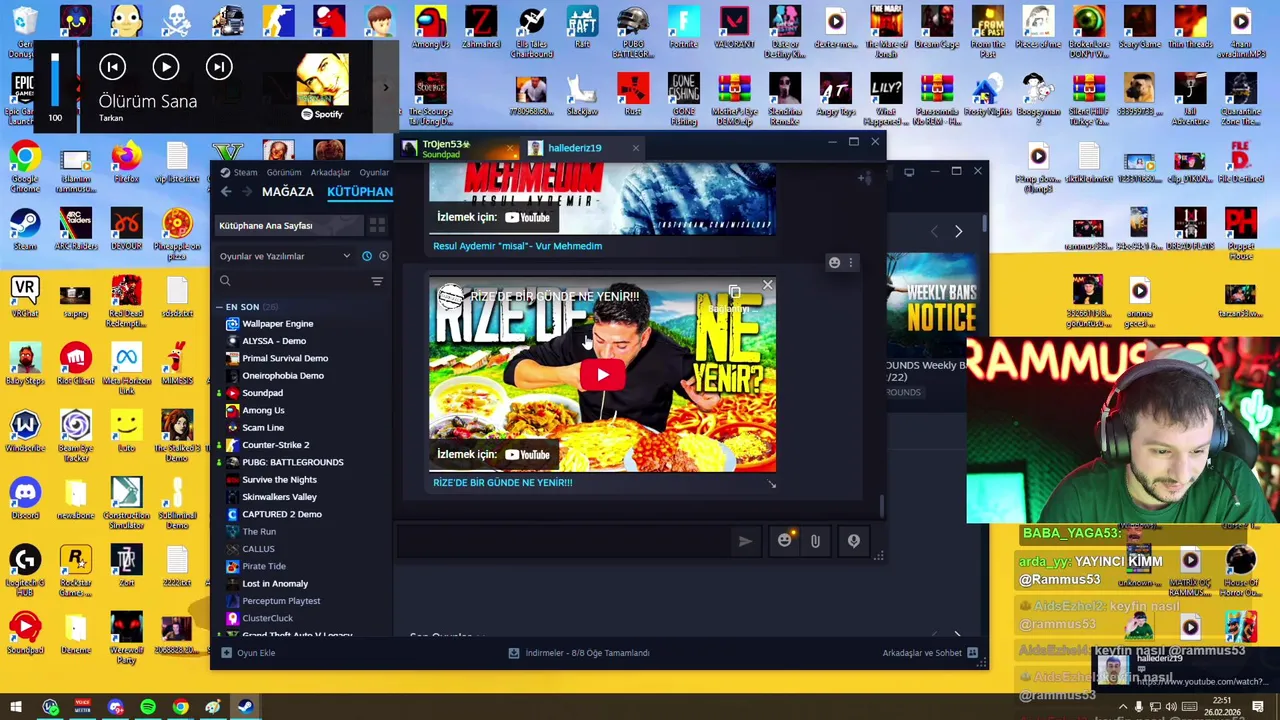The width and height of the screenshot is (1280, 720).
Task: Close the embedded RİZE'DE video preview
Action: [x=767, y=286]
